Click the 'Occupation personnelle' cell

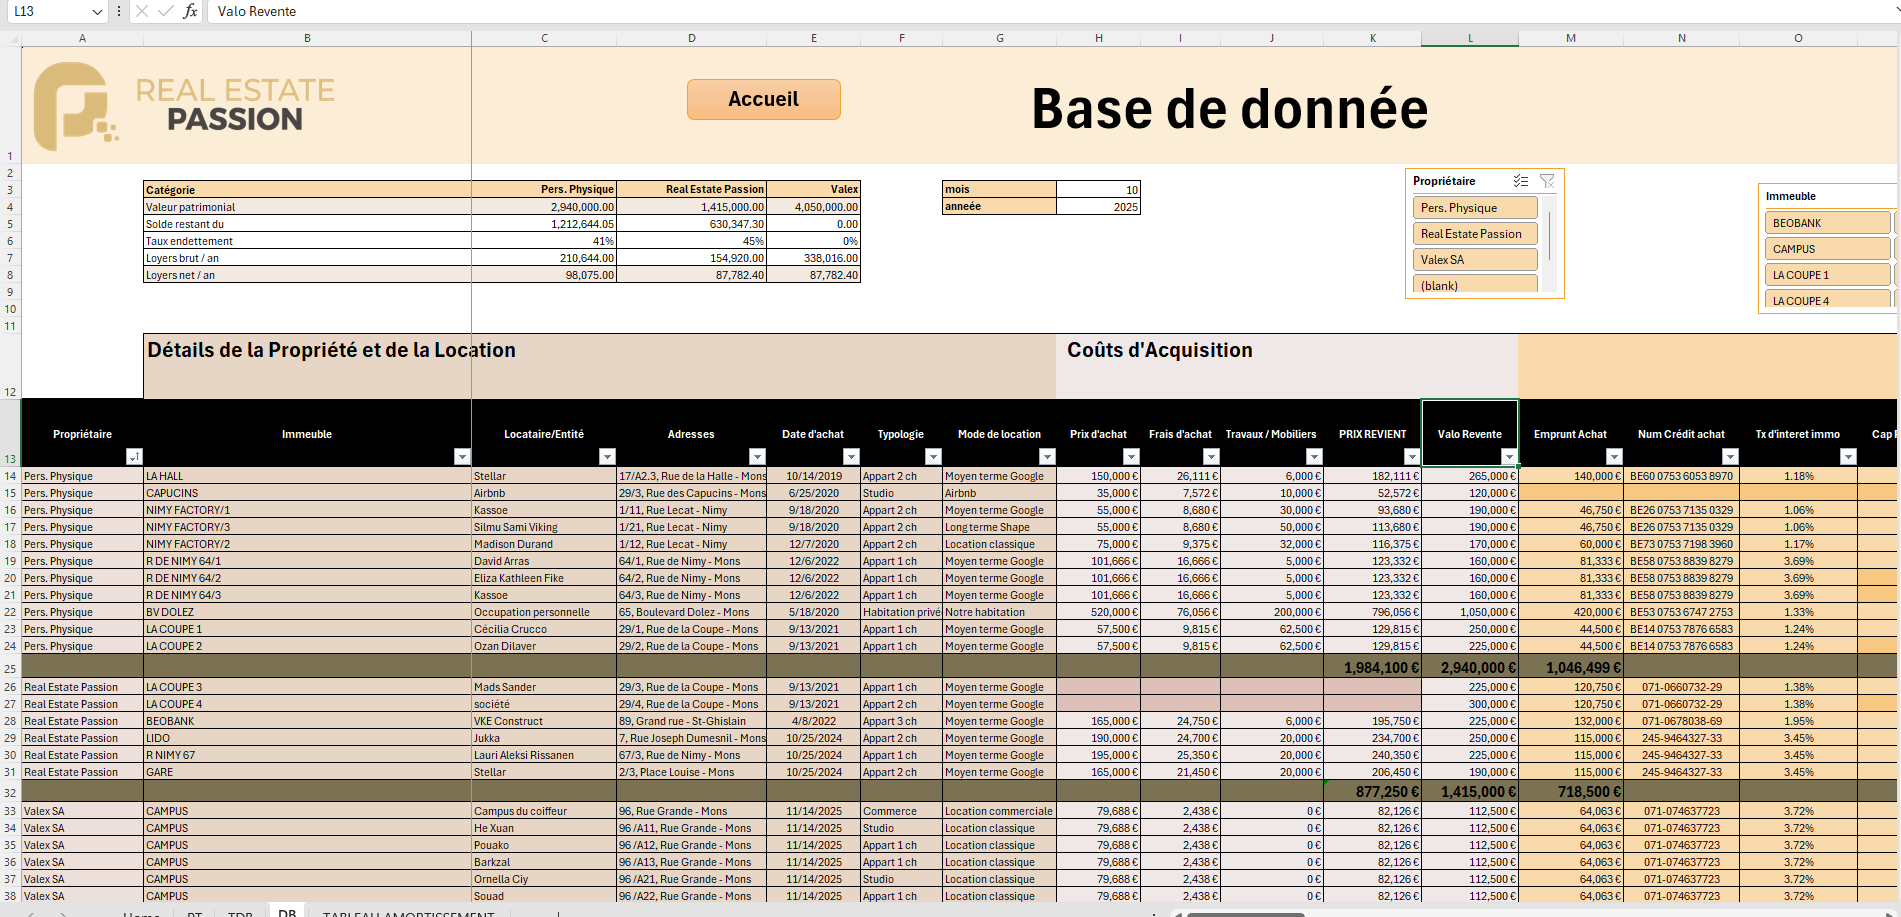click(544, 612)
